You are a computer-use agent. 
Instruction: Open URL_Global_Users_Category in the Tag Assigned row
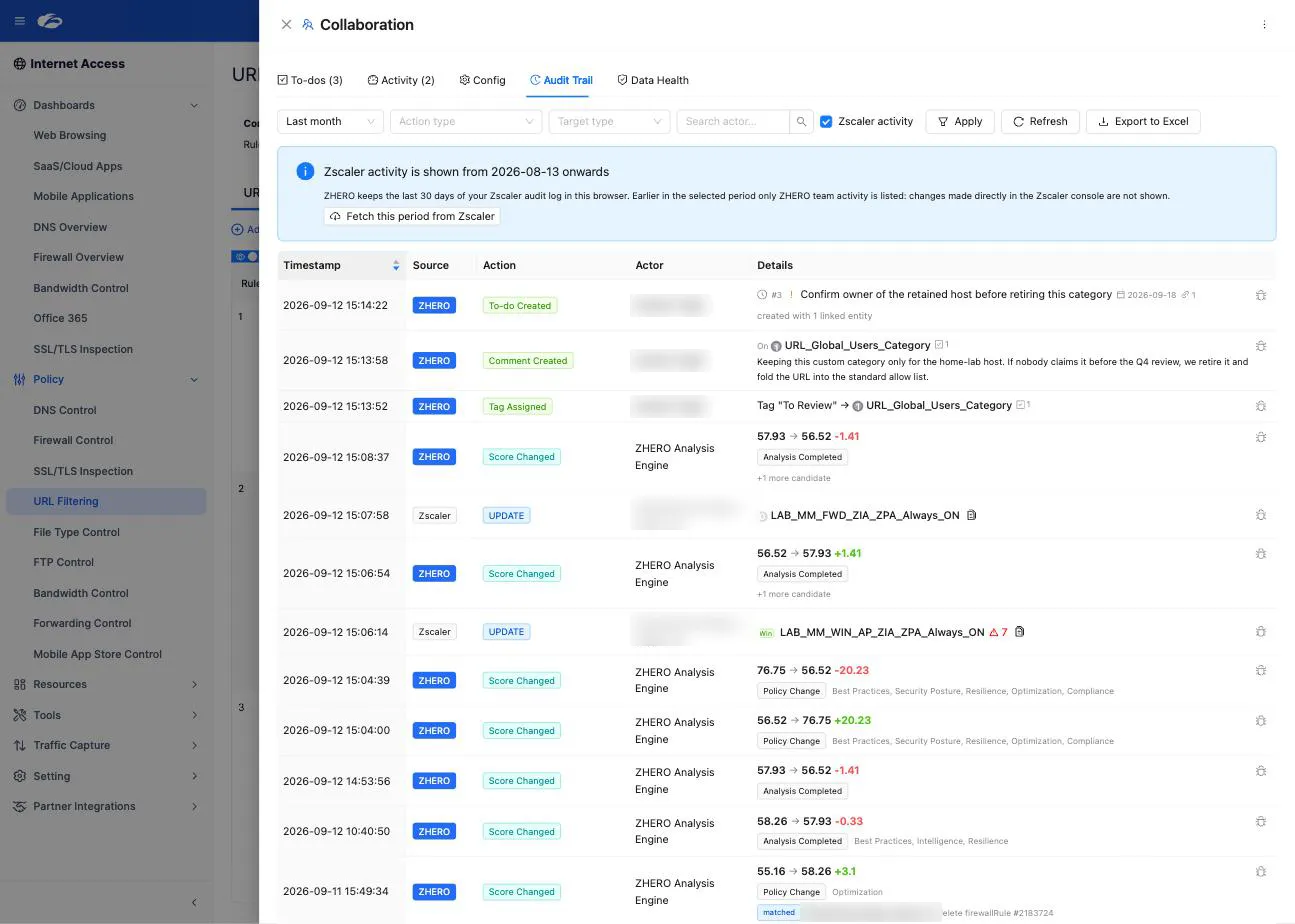[x=939, y=405]
